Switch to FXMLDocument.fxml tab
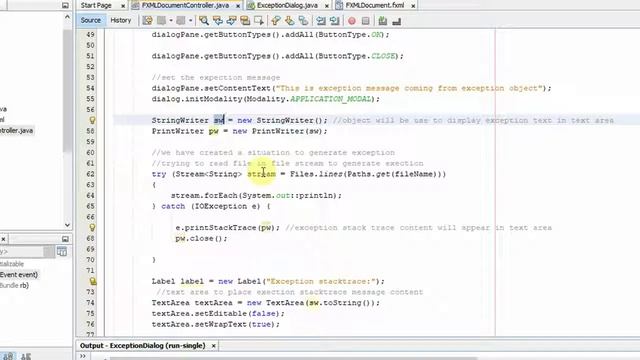Screen dimensions: 640x360 point(374,5)
